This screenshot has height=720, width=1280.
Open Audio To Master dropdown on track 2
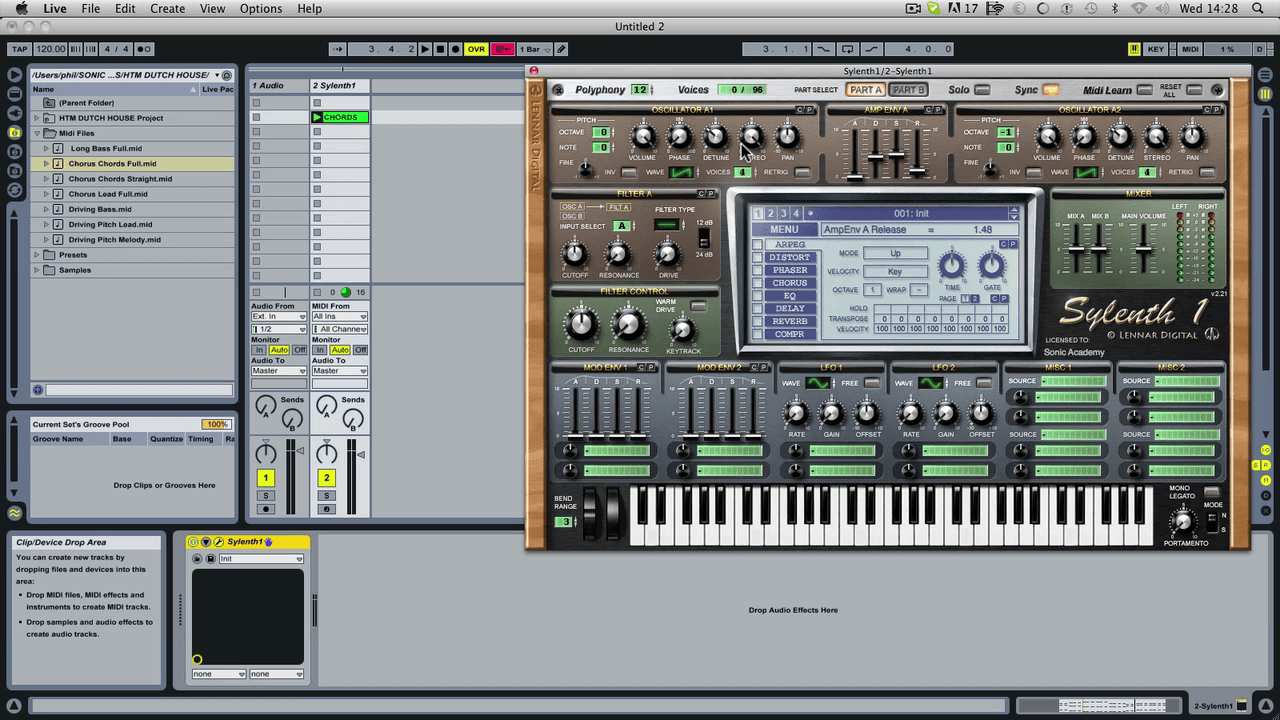340,371
